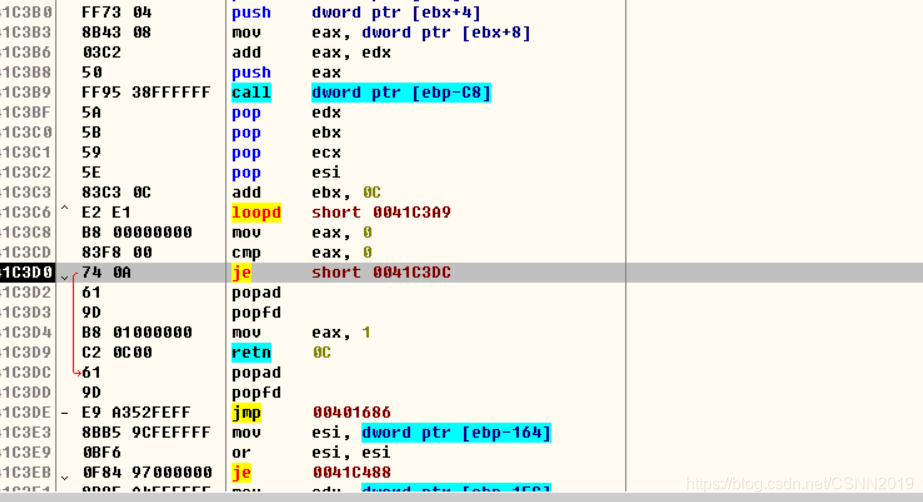923x502 pixels.
Task: Select the loopd short 0041C3A9 instruction
Action: tap(341, 212)
